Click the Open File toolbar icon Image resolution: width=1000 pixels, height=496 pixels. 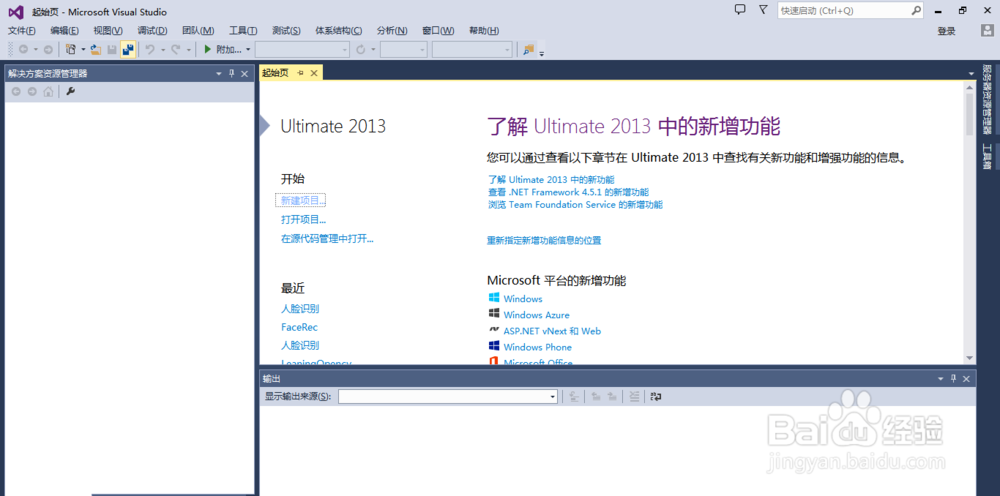(x=96, y=49)
